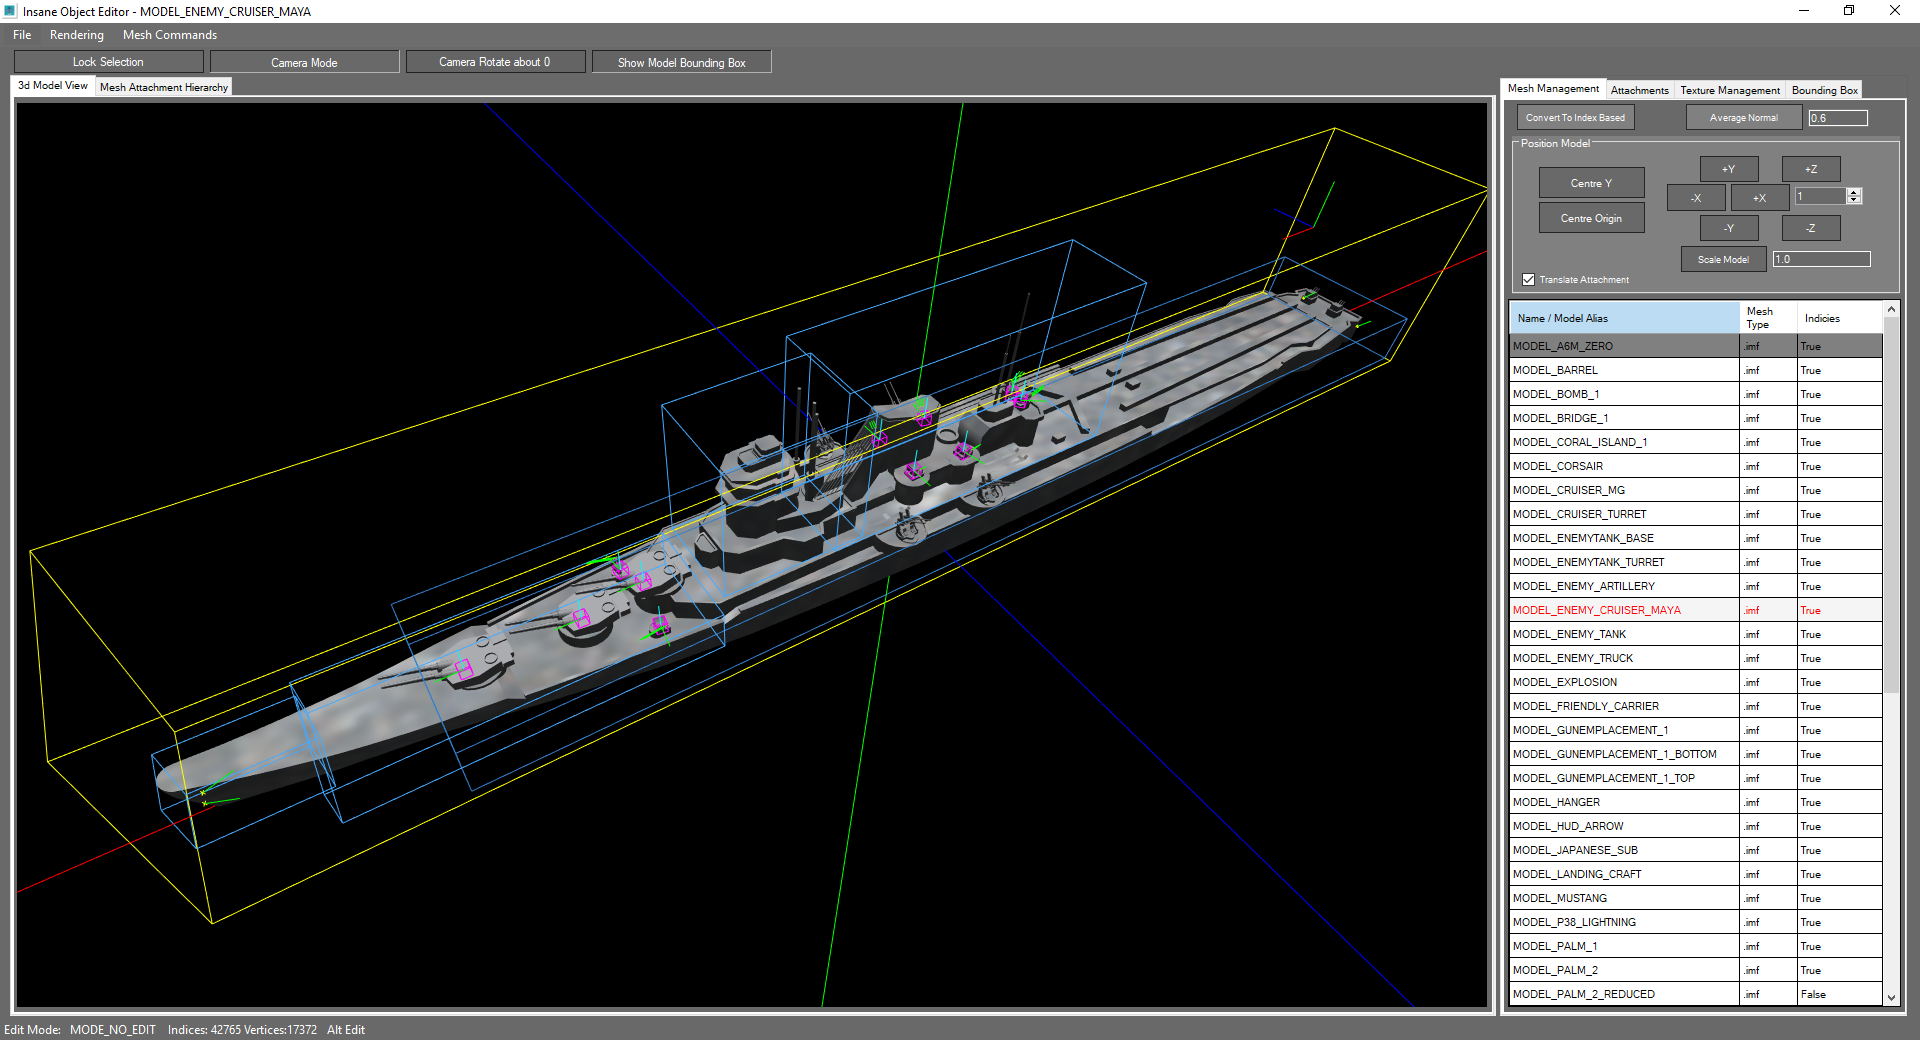This screenshot has width=1920, height=1040.
Task: Move model with -X button
Action: point(1696,198)
